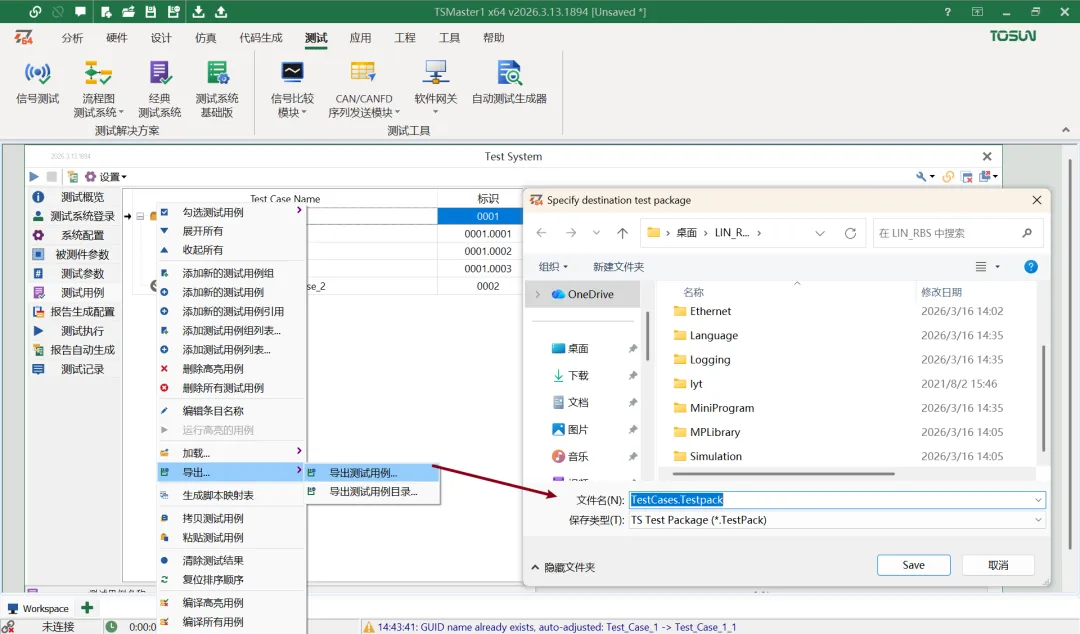
Task: Choose 导出测试用例目录 from submenu
Action: pyautogui.click(x=373, y=492)
